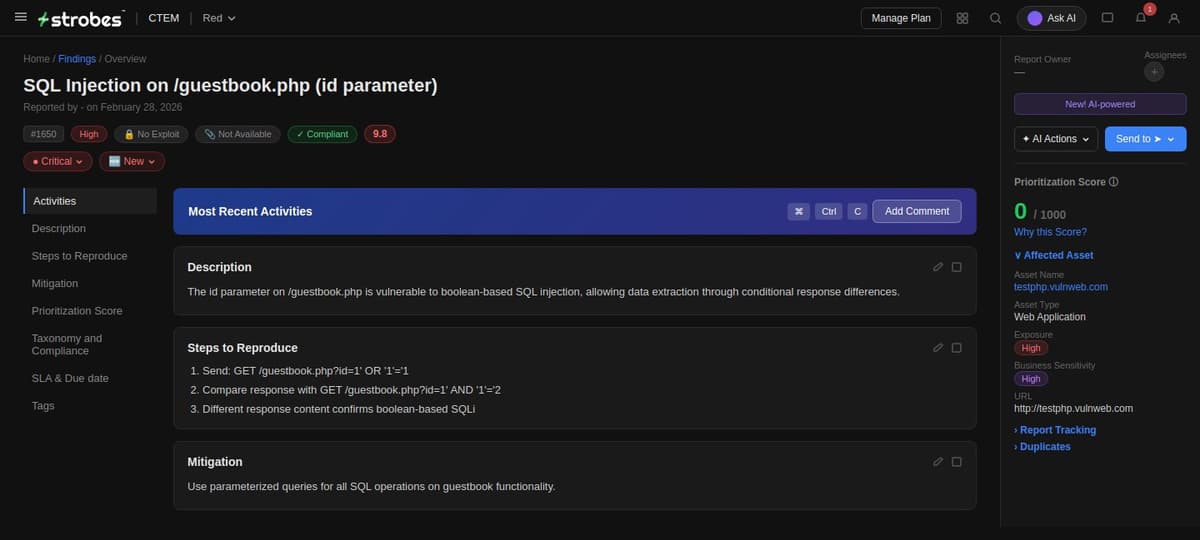Click the Compliant tag
This screenshot has width=1200, height=540.
322,134
